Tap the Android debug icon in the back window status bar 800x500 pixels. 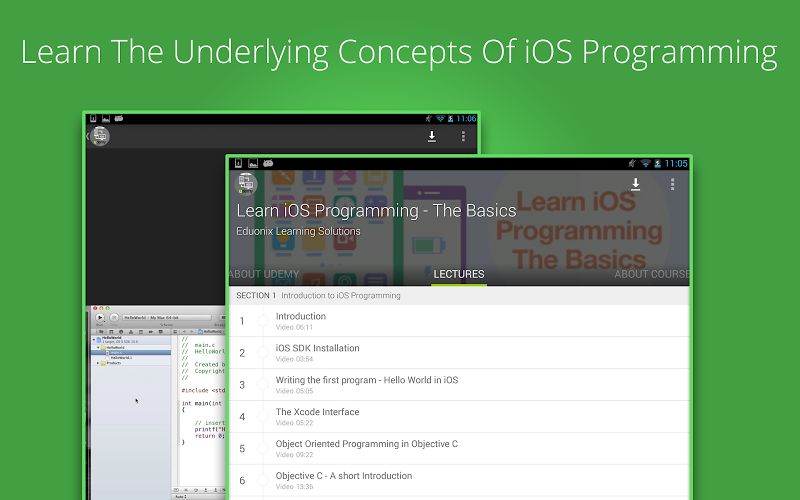click(x=119, y=118)
